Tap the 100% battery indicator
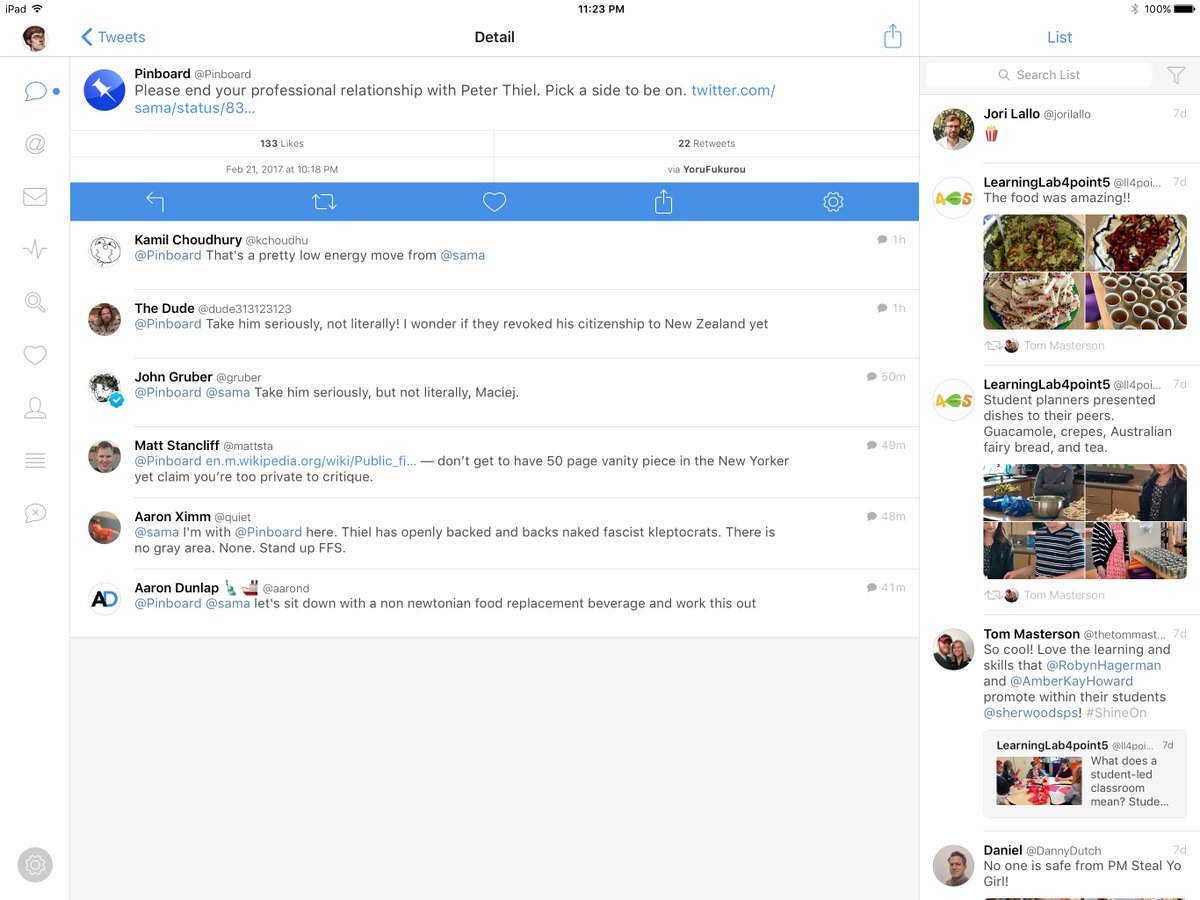 click(1169, 9)
